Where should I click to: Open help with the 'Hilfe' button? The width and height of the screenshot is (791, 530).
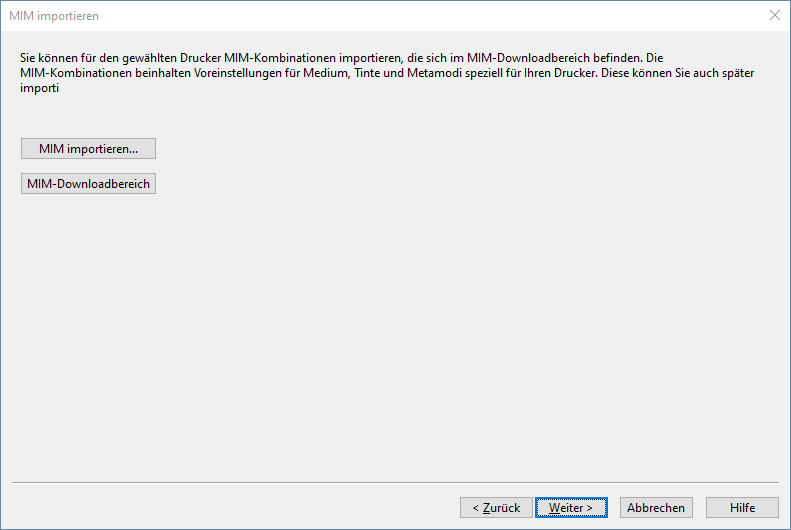click(x=742, y=507)
